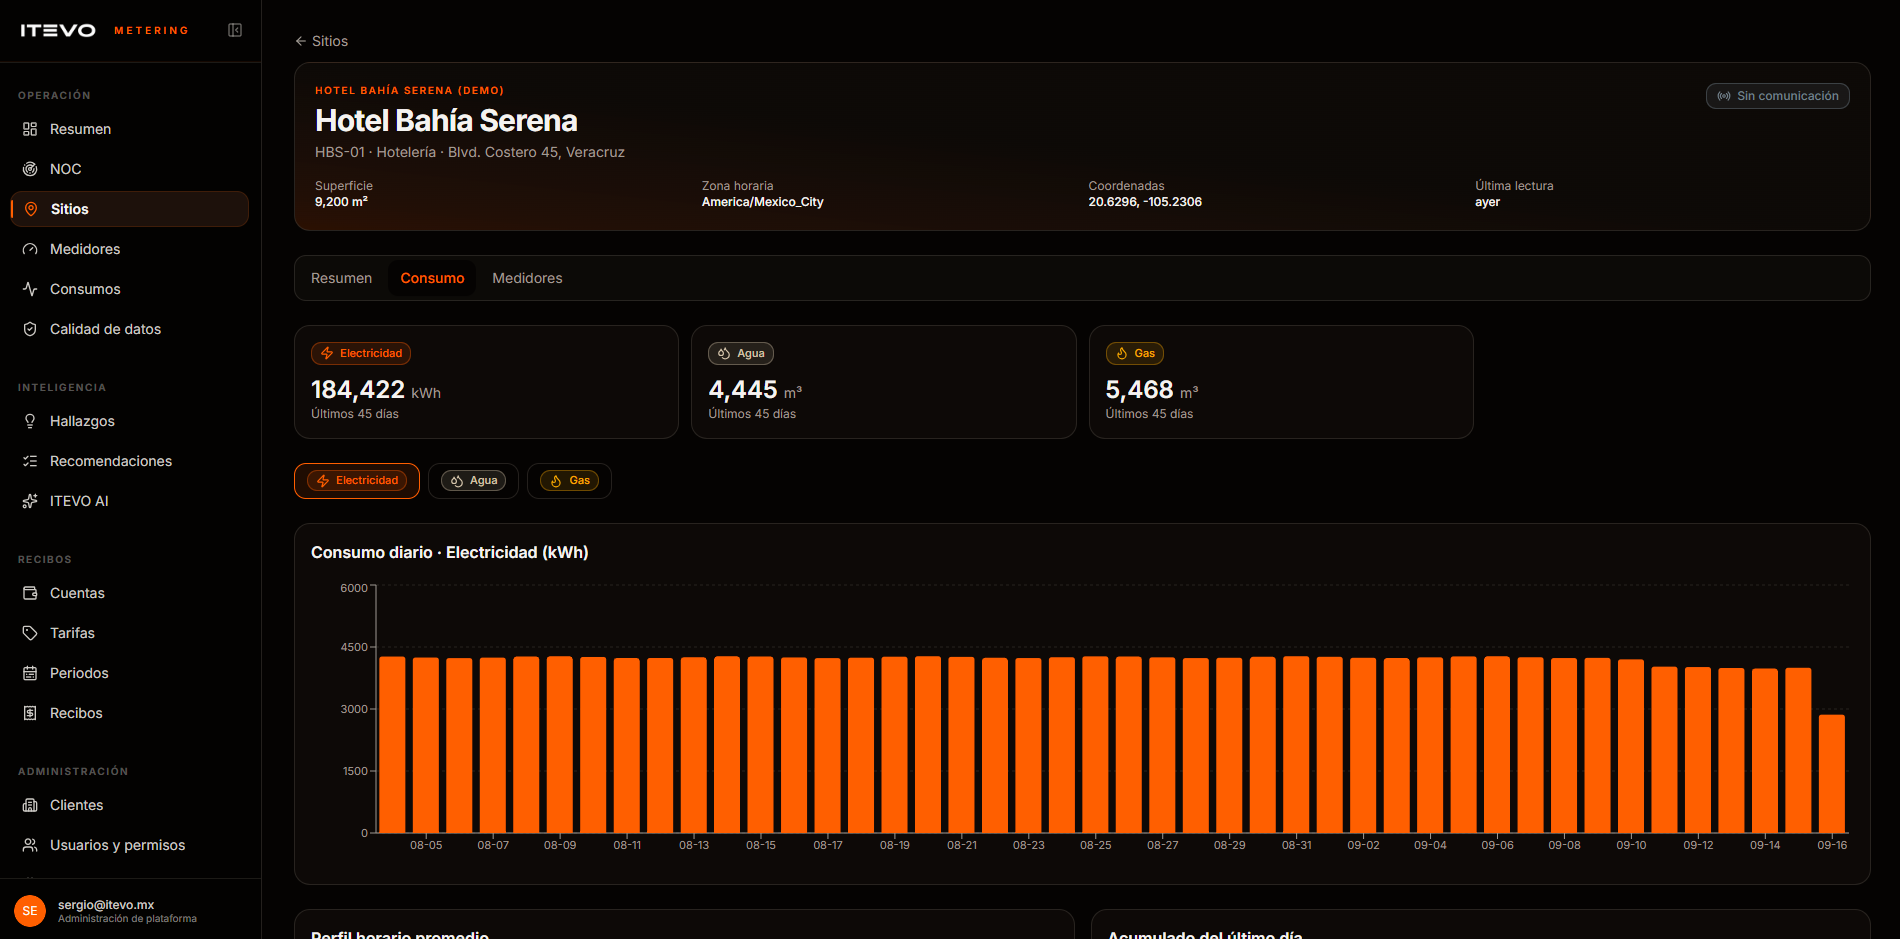Click droplet icon on Agua card badge
Viewport: 1900px width, 939px height.
tap(724, 353)
